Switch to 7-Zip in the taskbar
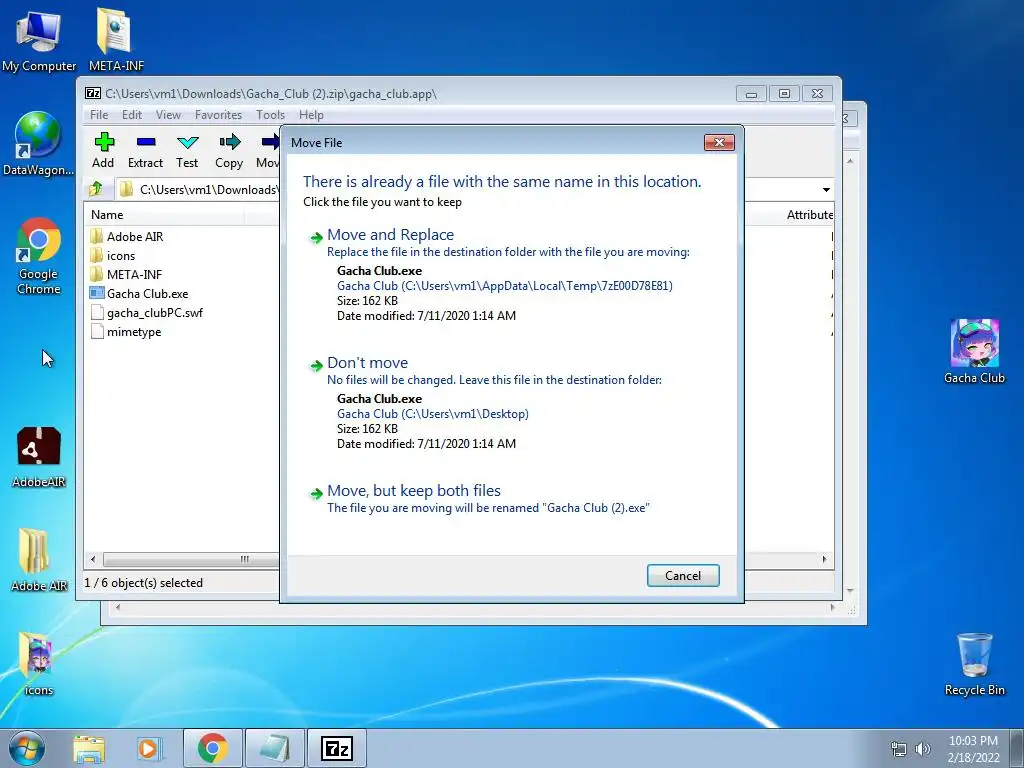The width and height of the screenshot is (1024, 768). pos(337,748)
